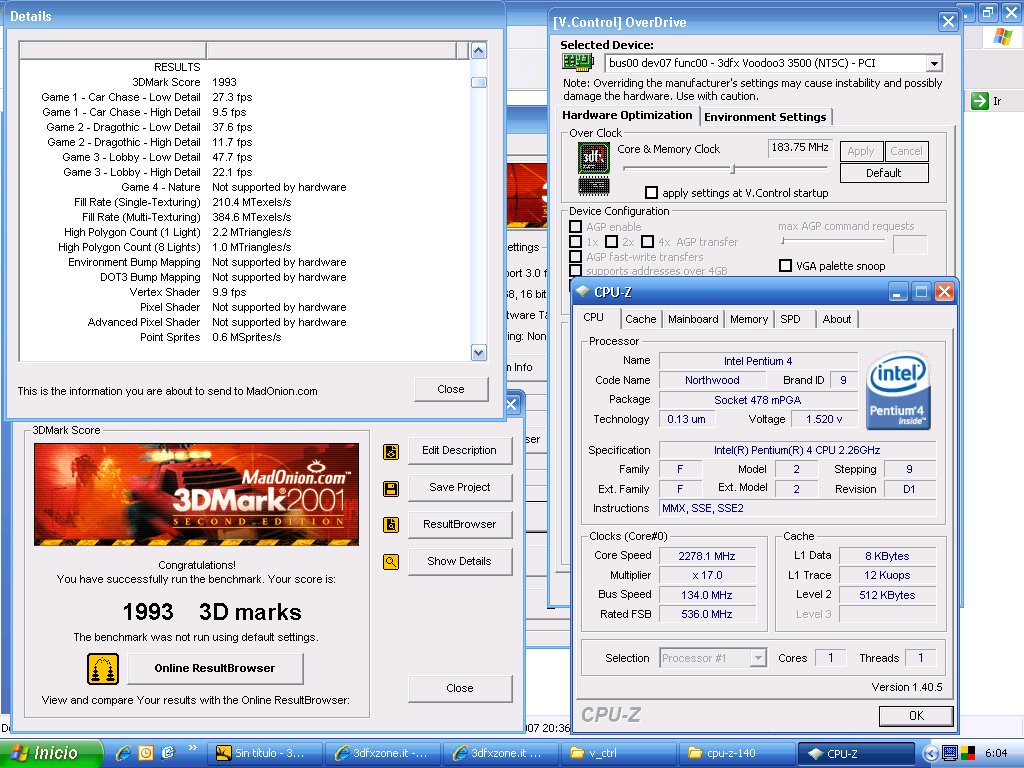Click the ResultBrowser document search icon
The image size is (1024, 768).
[391, 525]
